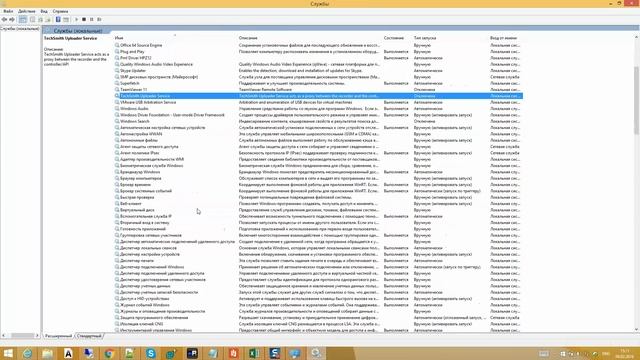Select the Вторичный вход в систему service
Viewport: 640px width, 360px height.
click(x=144, y=222)
